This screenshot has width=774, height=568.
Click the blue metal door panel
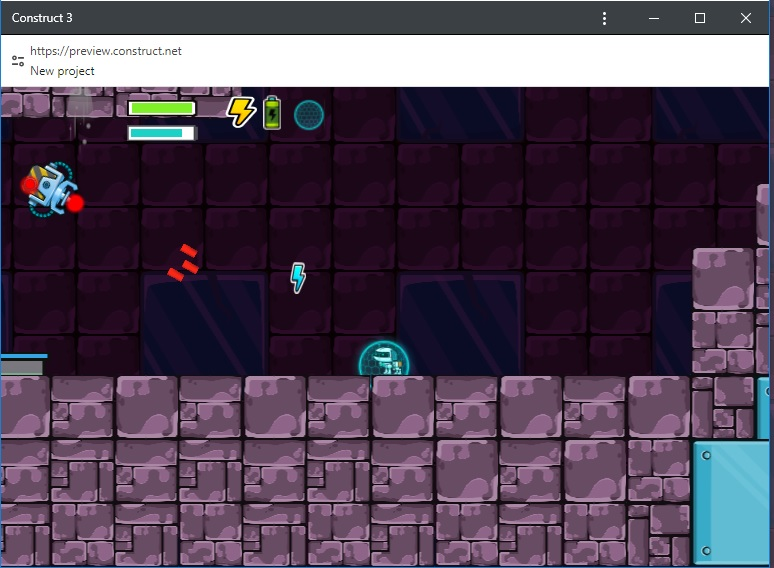tap(731, 503)
